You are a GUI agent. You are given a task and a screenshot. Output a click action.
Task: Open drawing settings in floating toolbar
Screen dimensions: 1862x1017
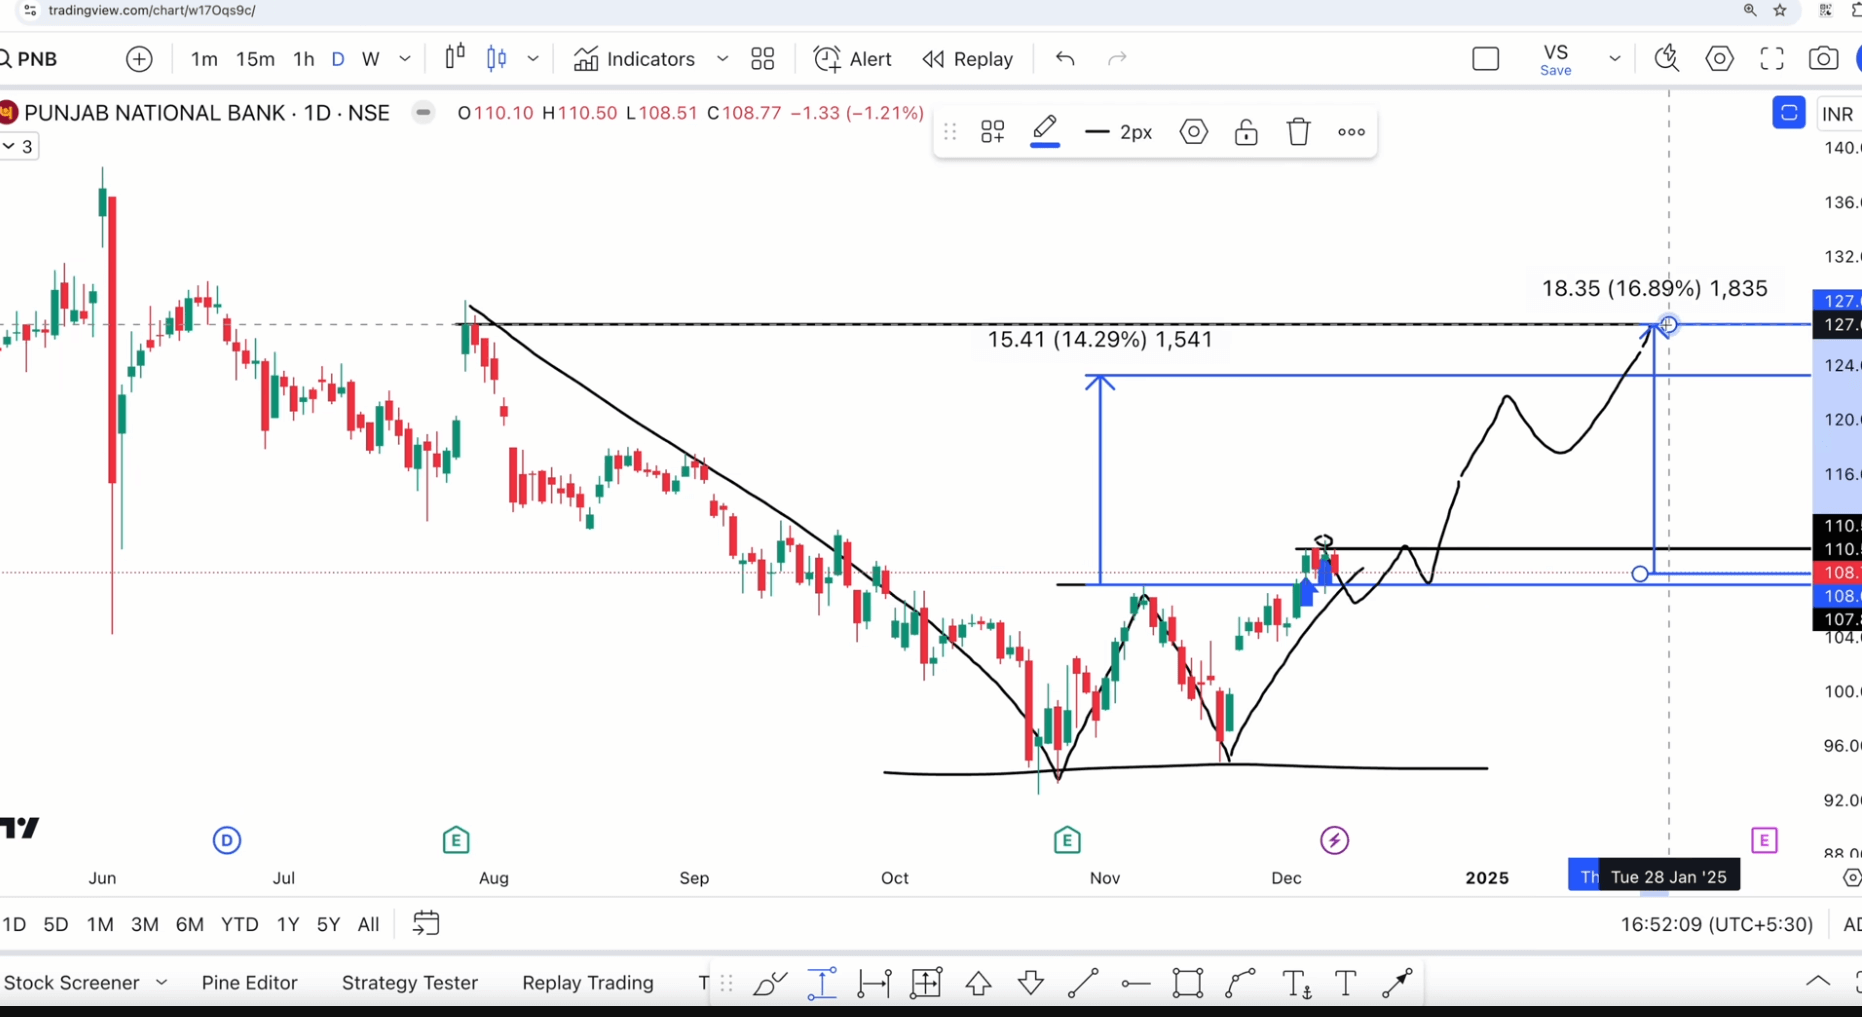[1194, 132]
